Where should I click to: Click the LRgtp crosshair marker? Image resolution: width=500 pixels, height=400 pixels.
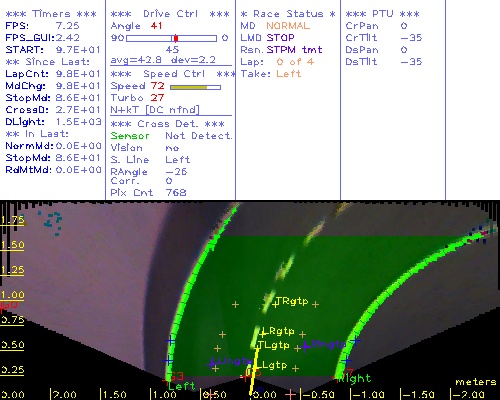(263, 333)
